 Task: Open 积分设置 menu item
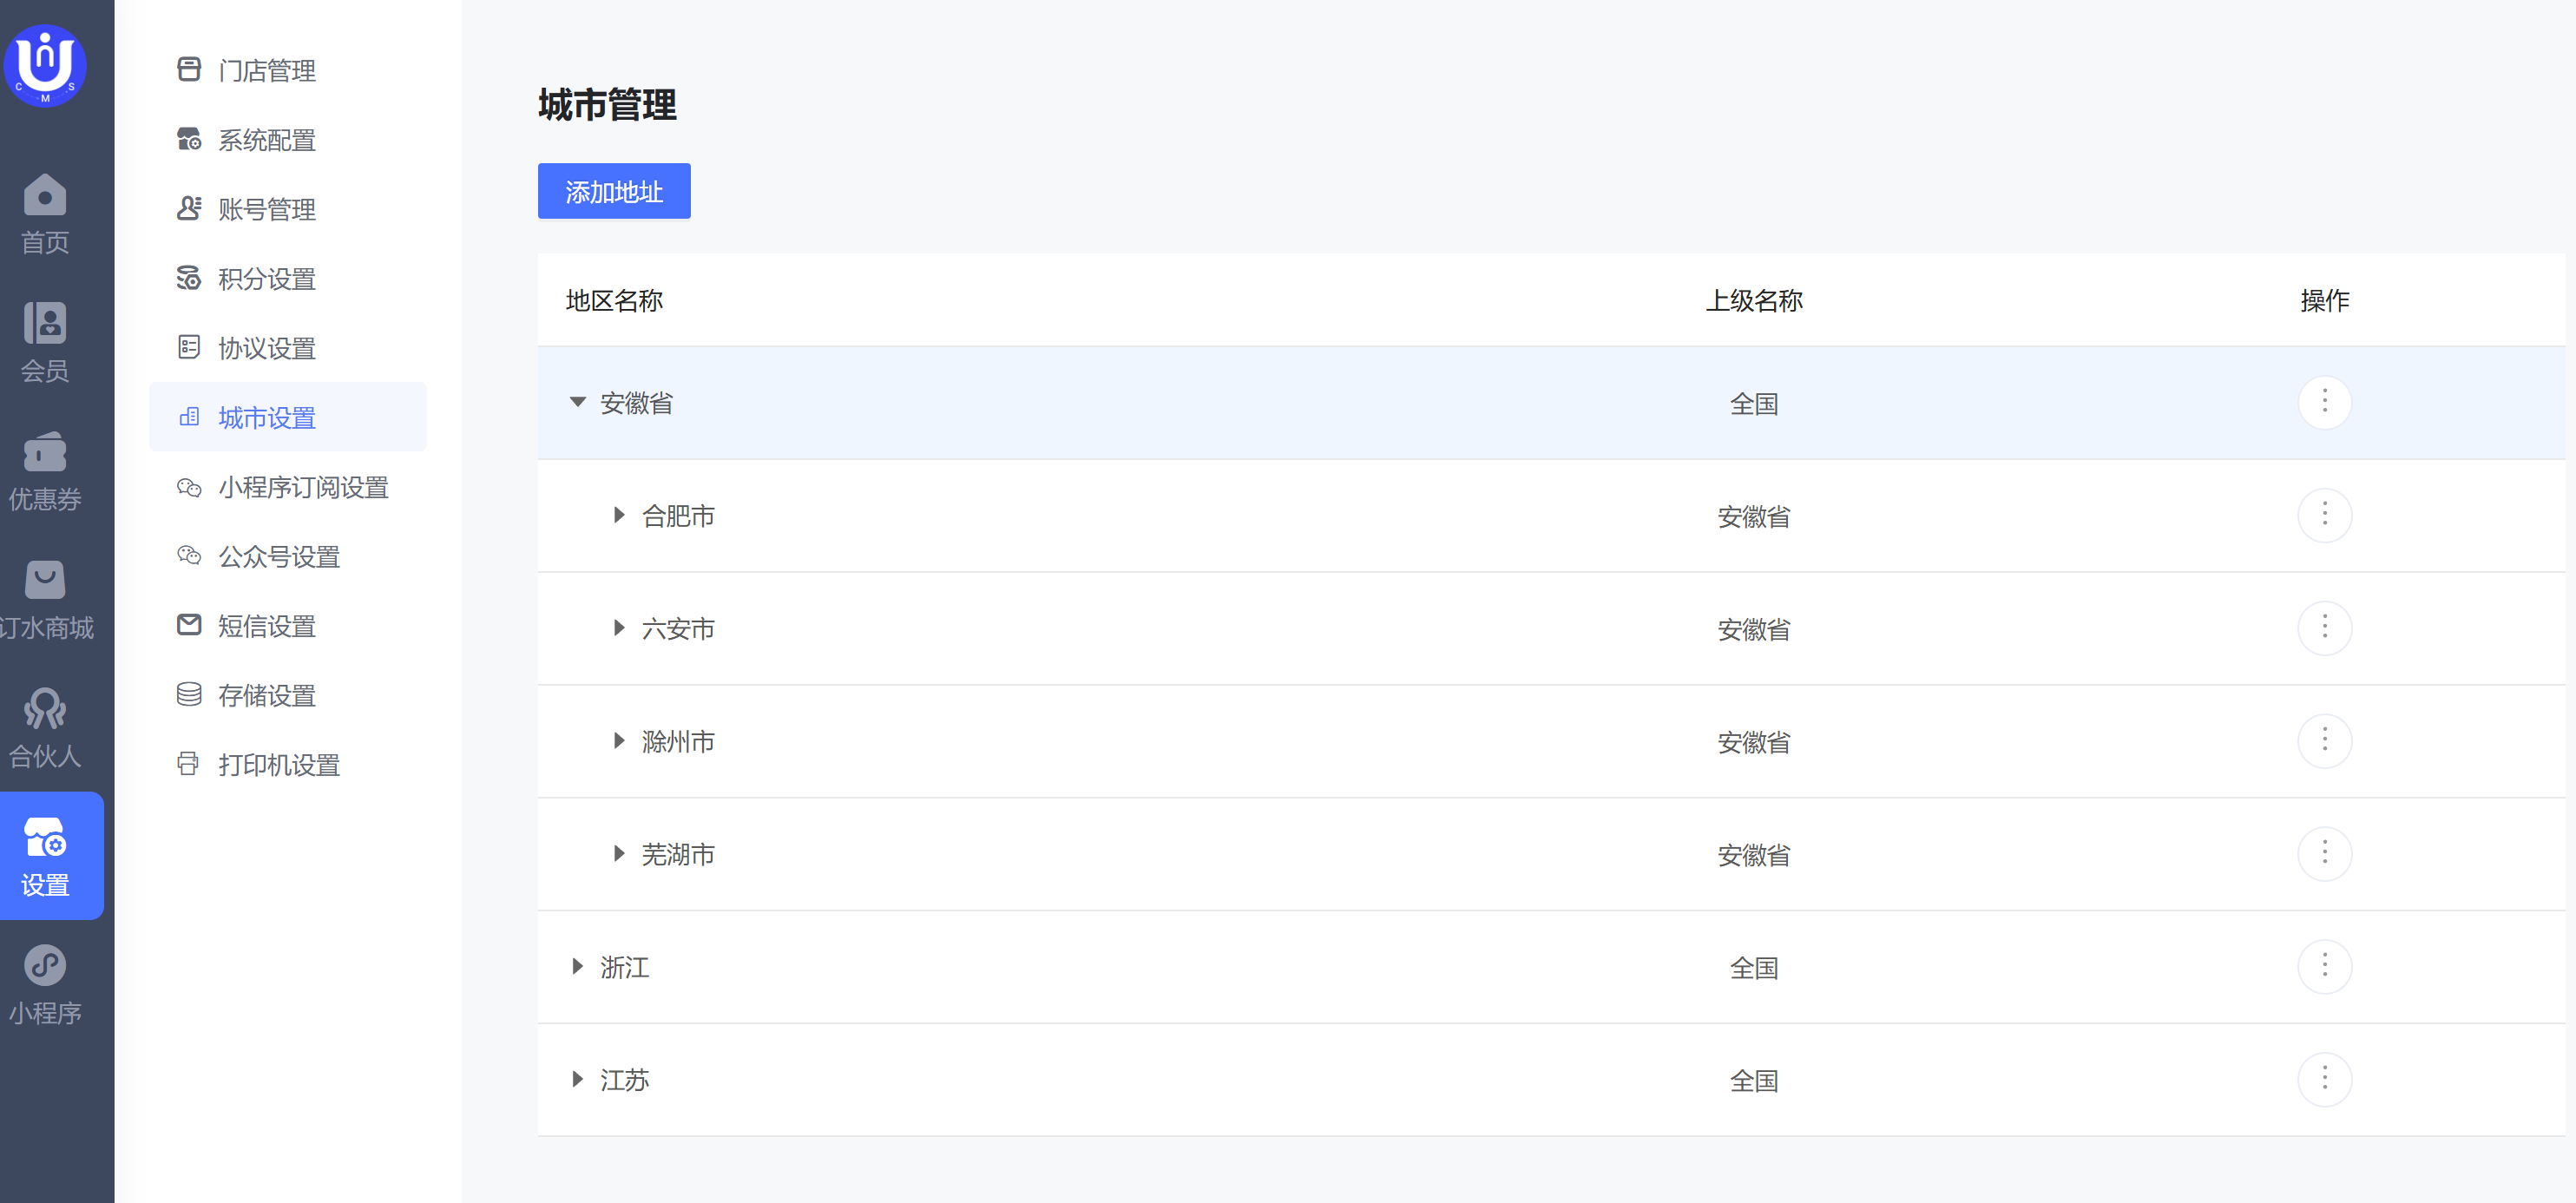click(266, 279)
